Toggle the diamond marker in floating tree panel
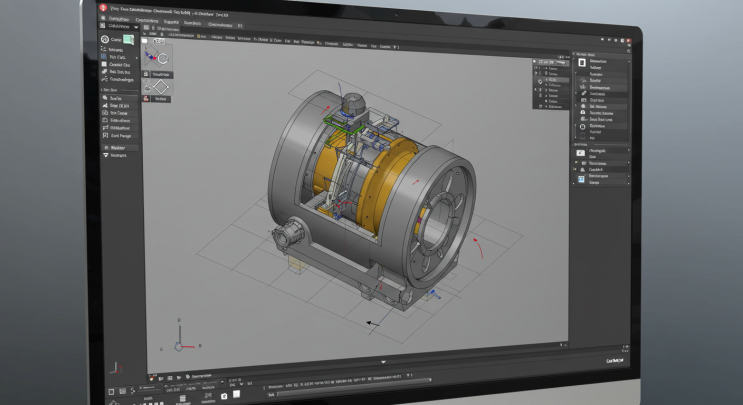The width and height of the screenshot is (743, 405). (x=540, y=81)
